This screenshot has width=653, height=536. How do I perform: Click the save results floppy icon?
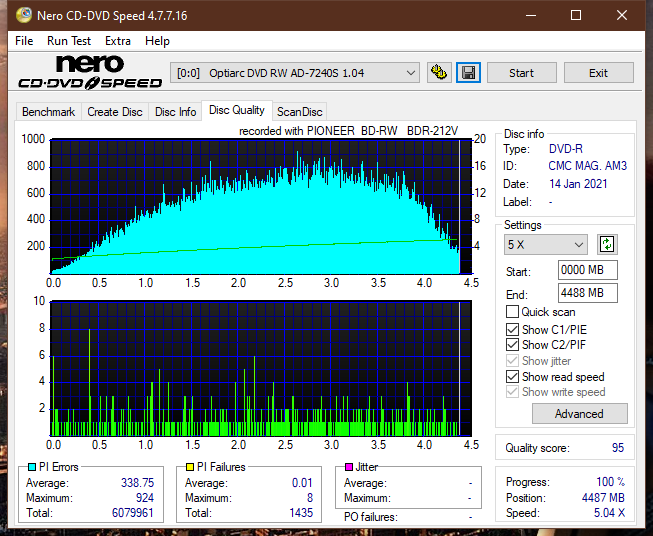tap(468, 73)
